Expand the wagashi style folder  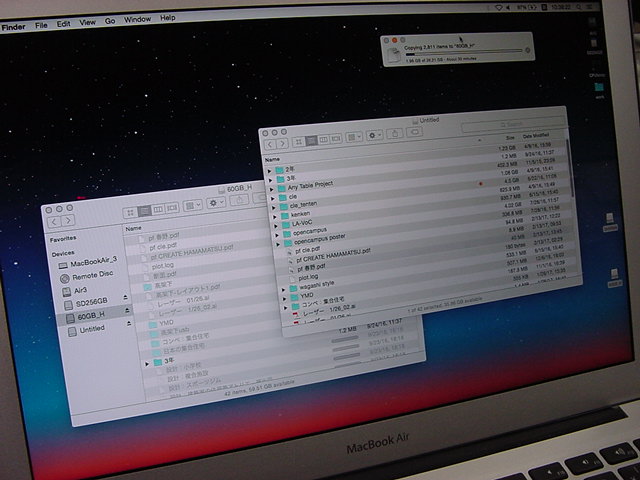(x=284, y=289)
